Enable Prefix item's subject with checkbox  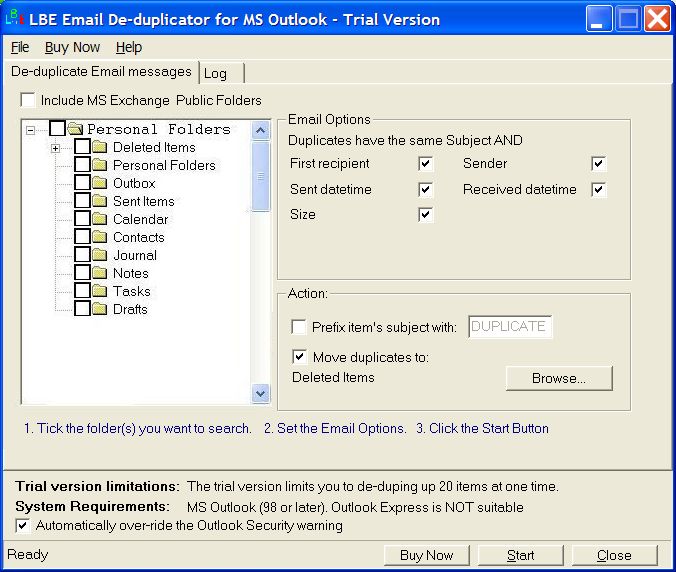[299, 327]
